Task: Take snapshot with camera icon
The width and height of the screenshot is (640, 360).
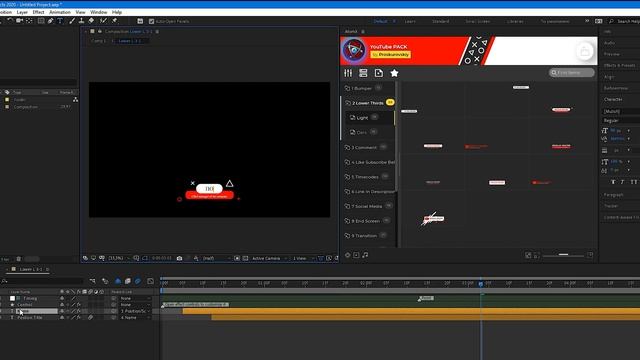Action: click(179, 258)
